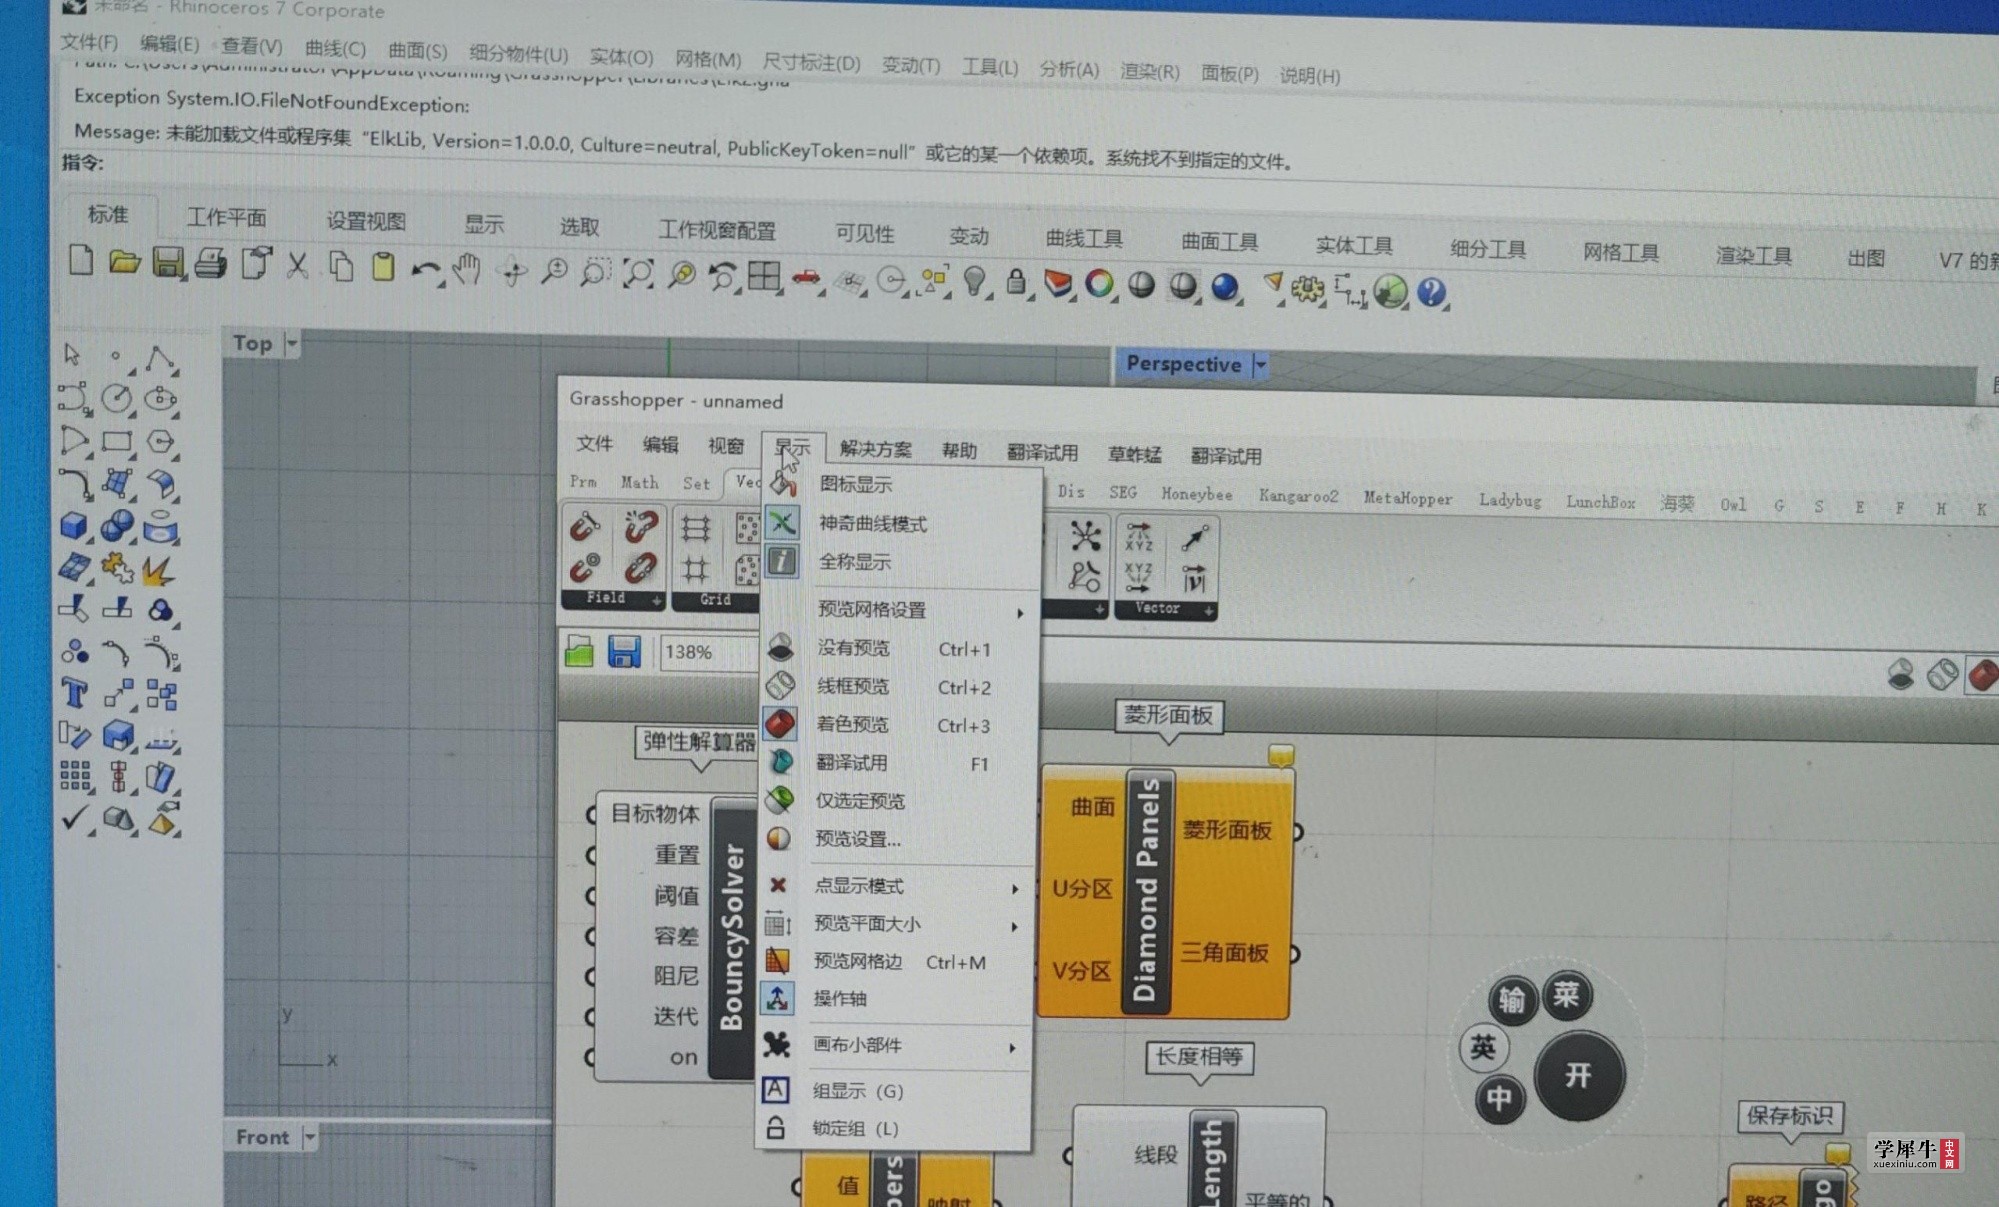The width and height of the screenshot is (1999, 1207).
Task: Open the Layers stack icon
Action: [x=1057, y=284]
